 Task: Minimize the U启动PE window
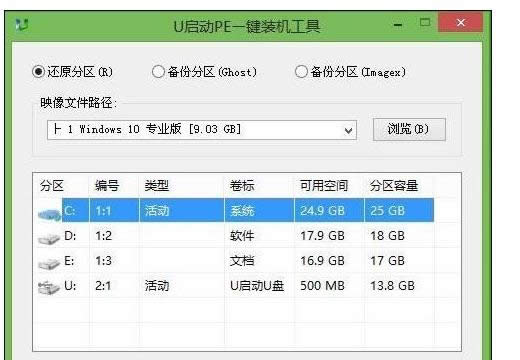click(397, 25)
